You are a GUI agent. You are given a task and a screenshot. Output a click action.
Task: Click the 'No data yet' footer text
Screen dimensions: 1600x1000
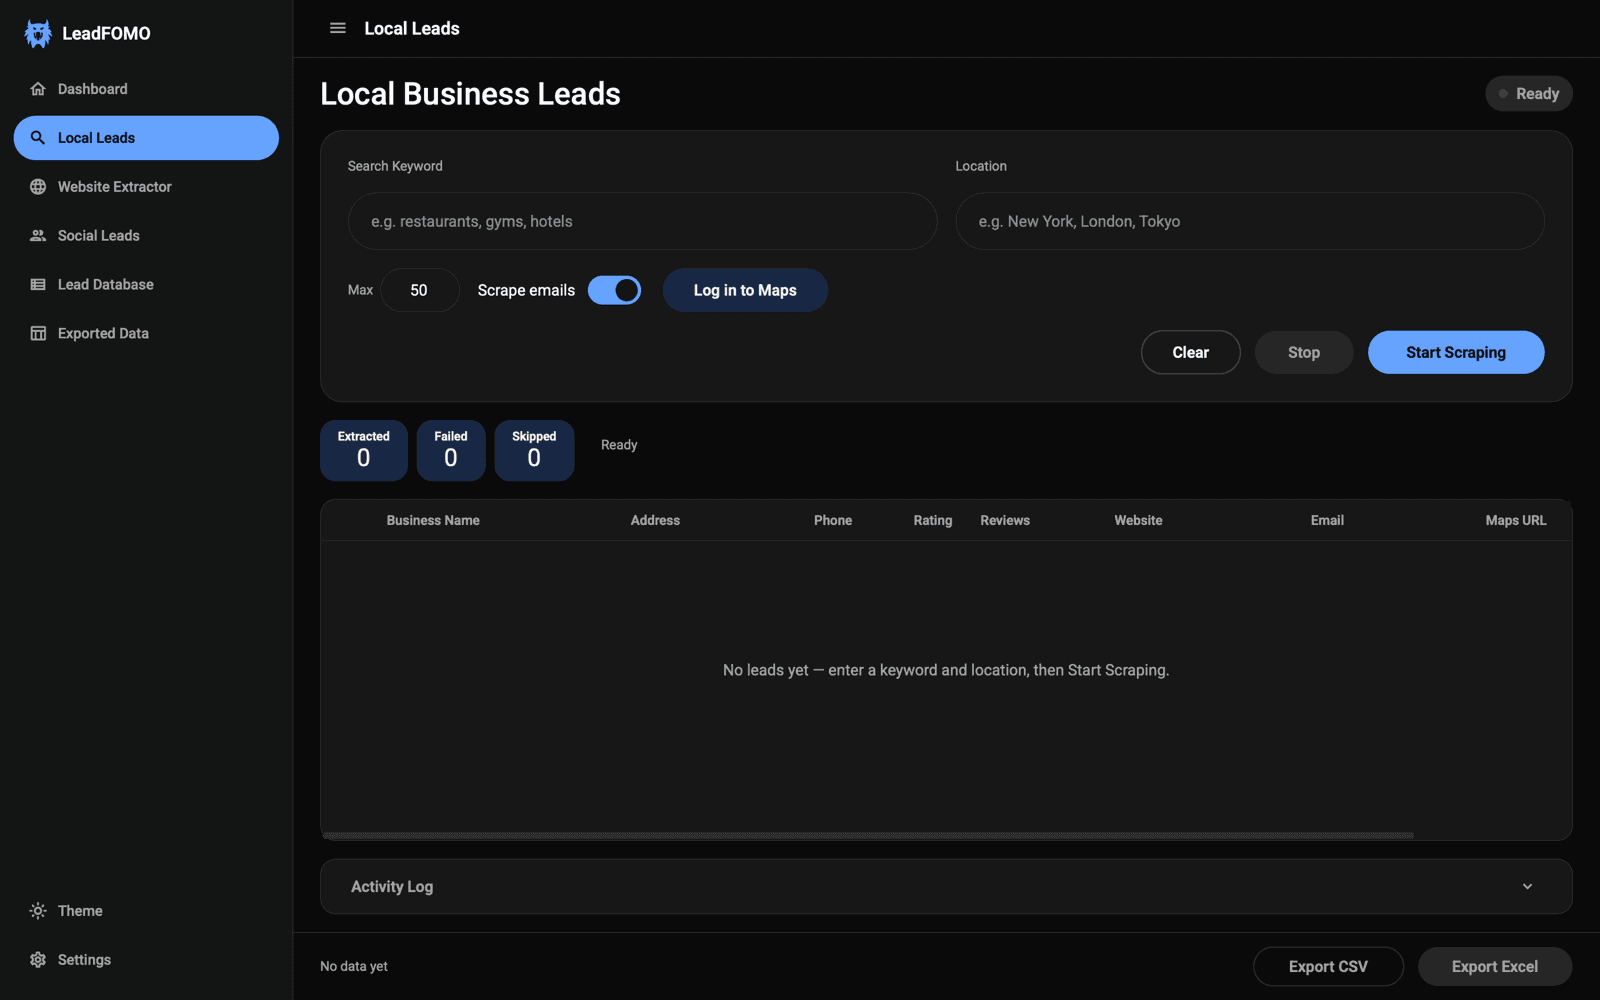click(354, 967)
